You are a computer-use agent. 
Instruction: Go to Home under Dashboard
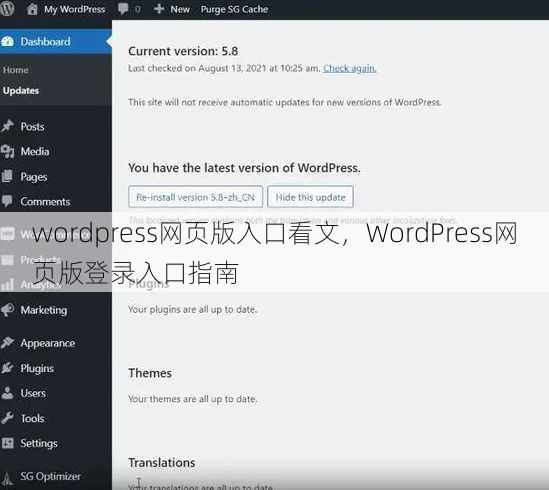click(16, 70)
